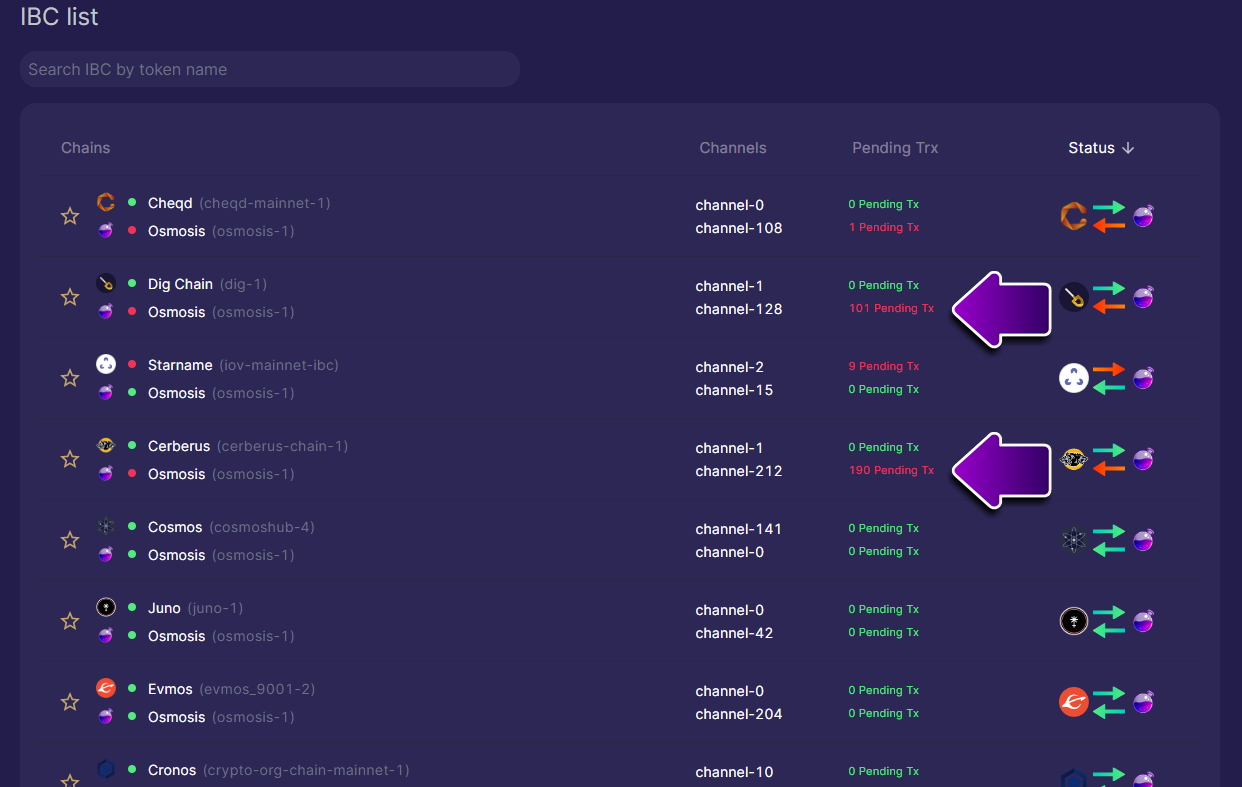Click the IBC list page heading
This screenshot has width=1242, height=787.
(60, 17)
